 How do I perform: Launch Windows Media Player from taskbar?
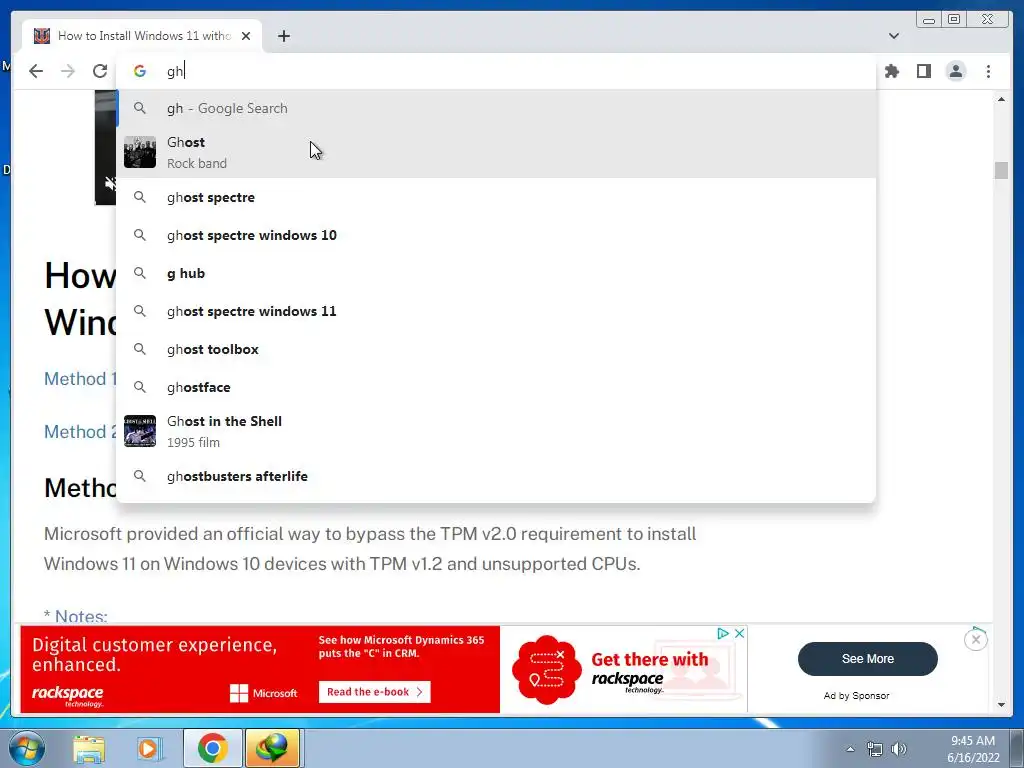pyautogui.click(x=150, y=748)
